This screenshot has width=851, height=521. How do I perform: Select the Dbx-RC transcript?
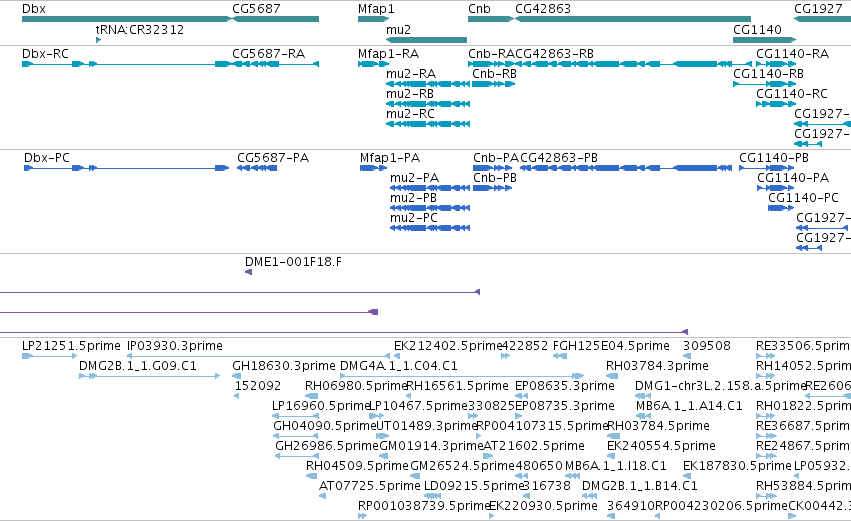click(x=125, y=64)
